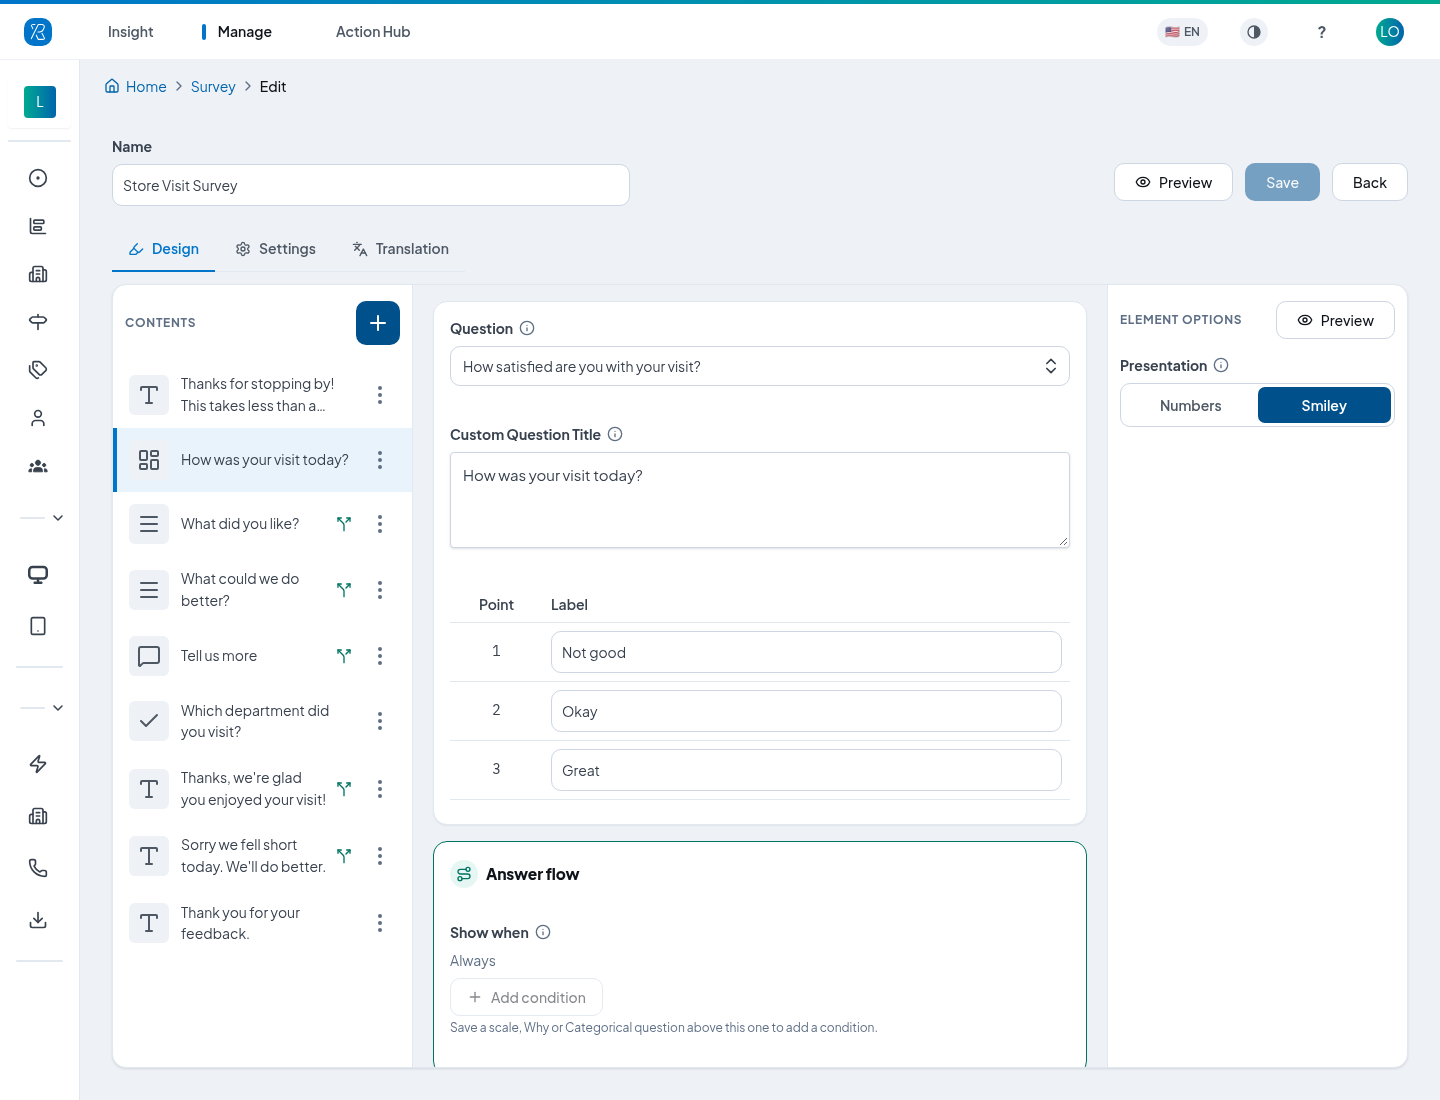Open options menu for 'How was your visit today?'
1440x1100 pixels.
[x=380, y=460]
